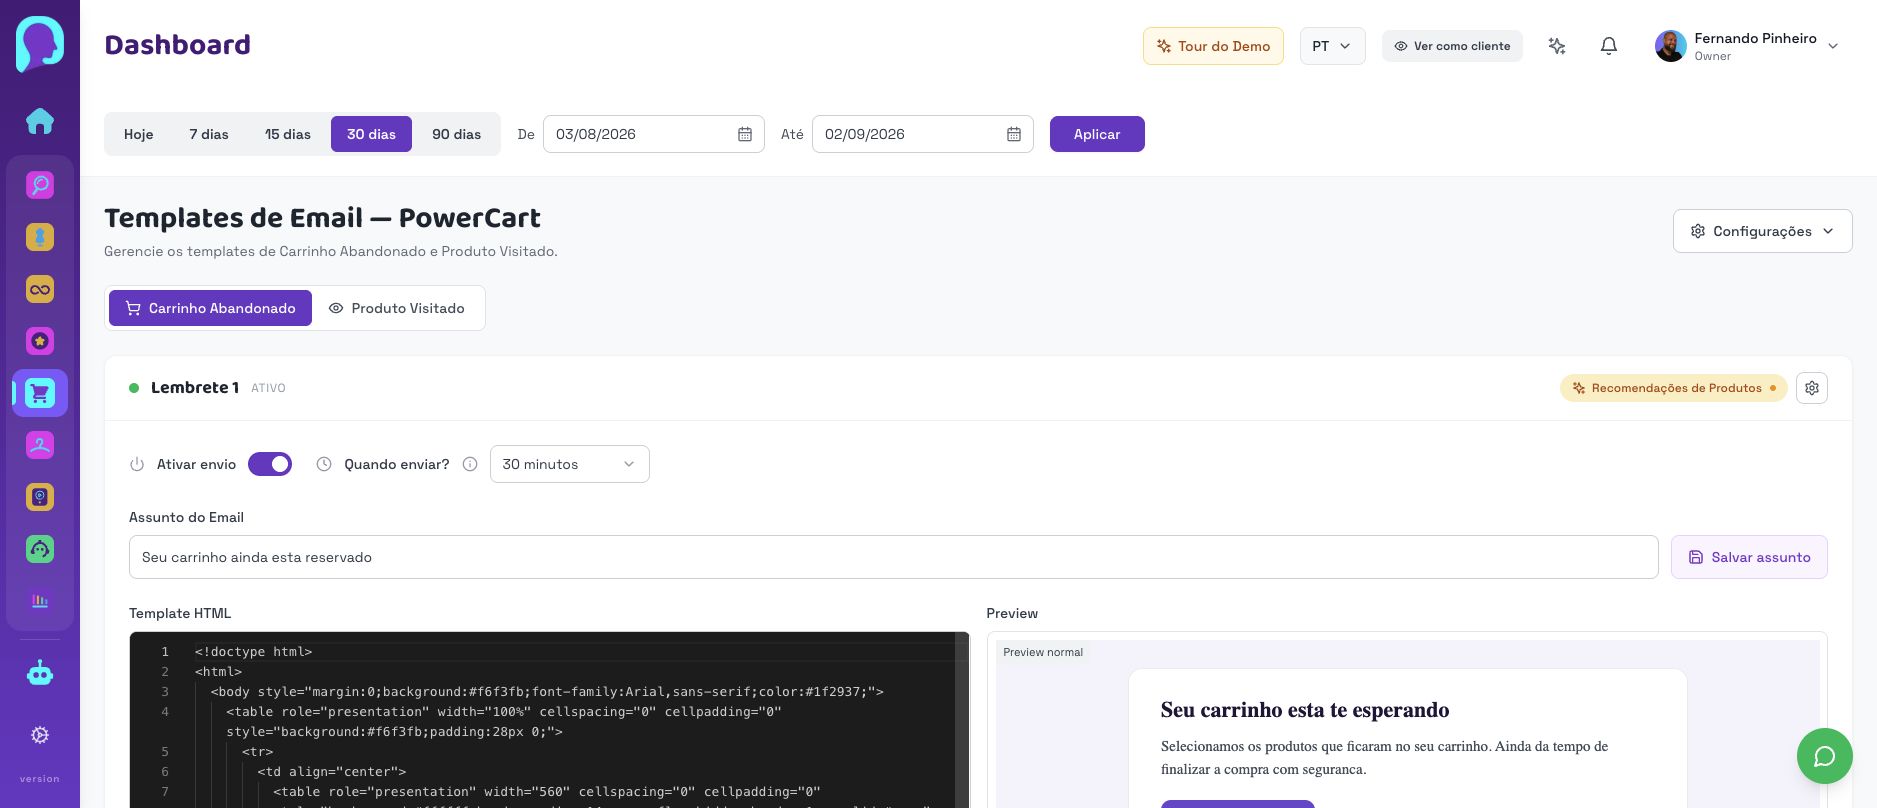Expand the user menu chevron by Owner
This screenshot has width=1877, height=808.
(1833, 46)
